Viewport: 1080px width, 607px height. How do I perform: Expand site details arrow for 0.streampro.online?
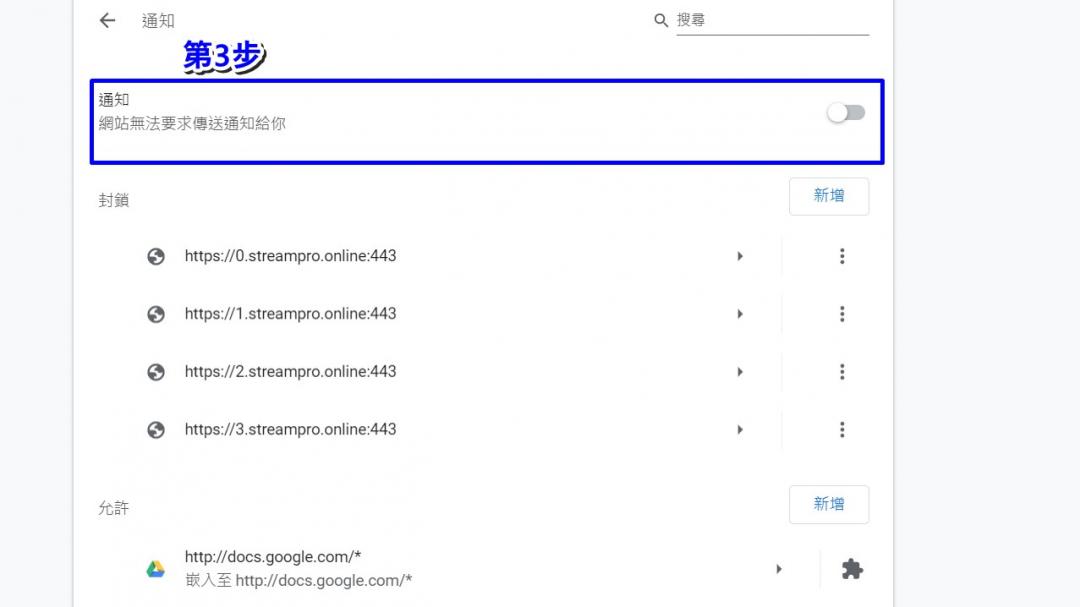[x=740, y=257]
